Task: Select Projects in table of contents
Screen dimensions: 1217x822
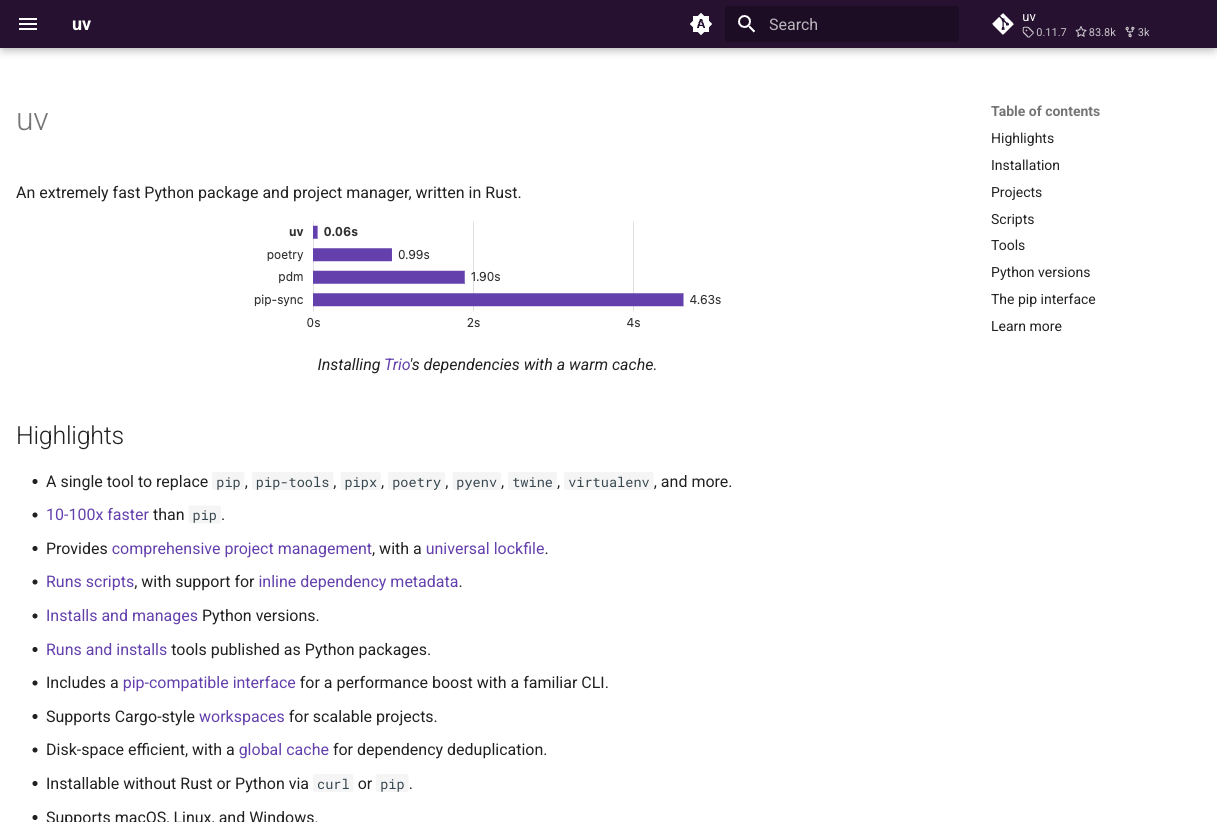Action: coord(1016,192)
